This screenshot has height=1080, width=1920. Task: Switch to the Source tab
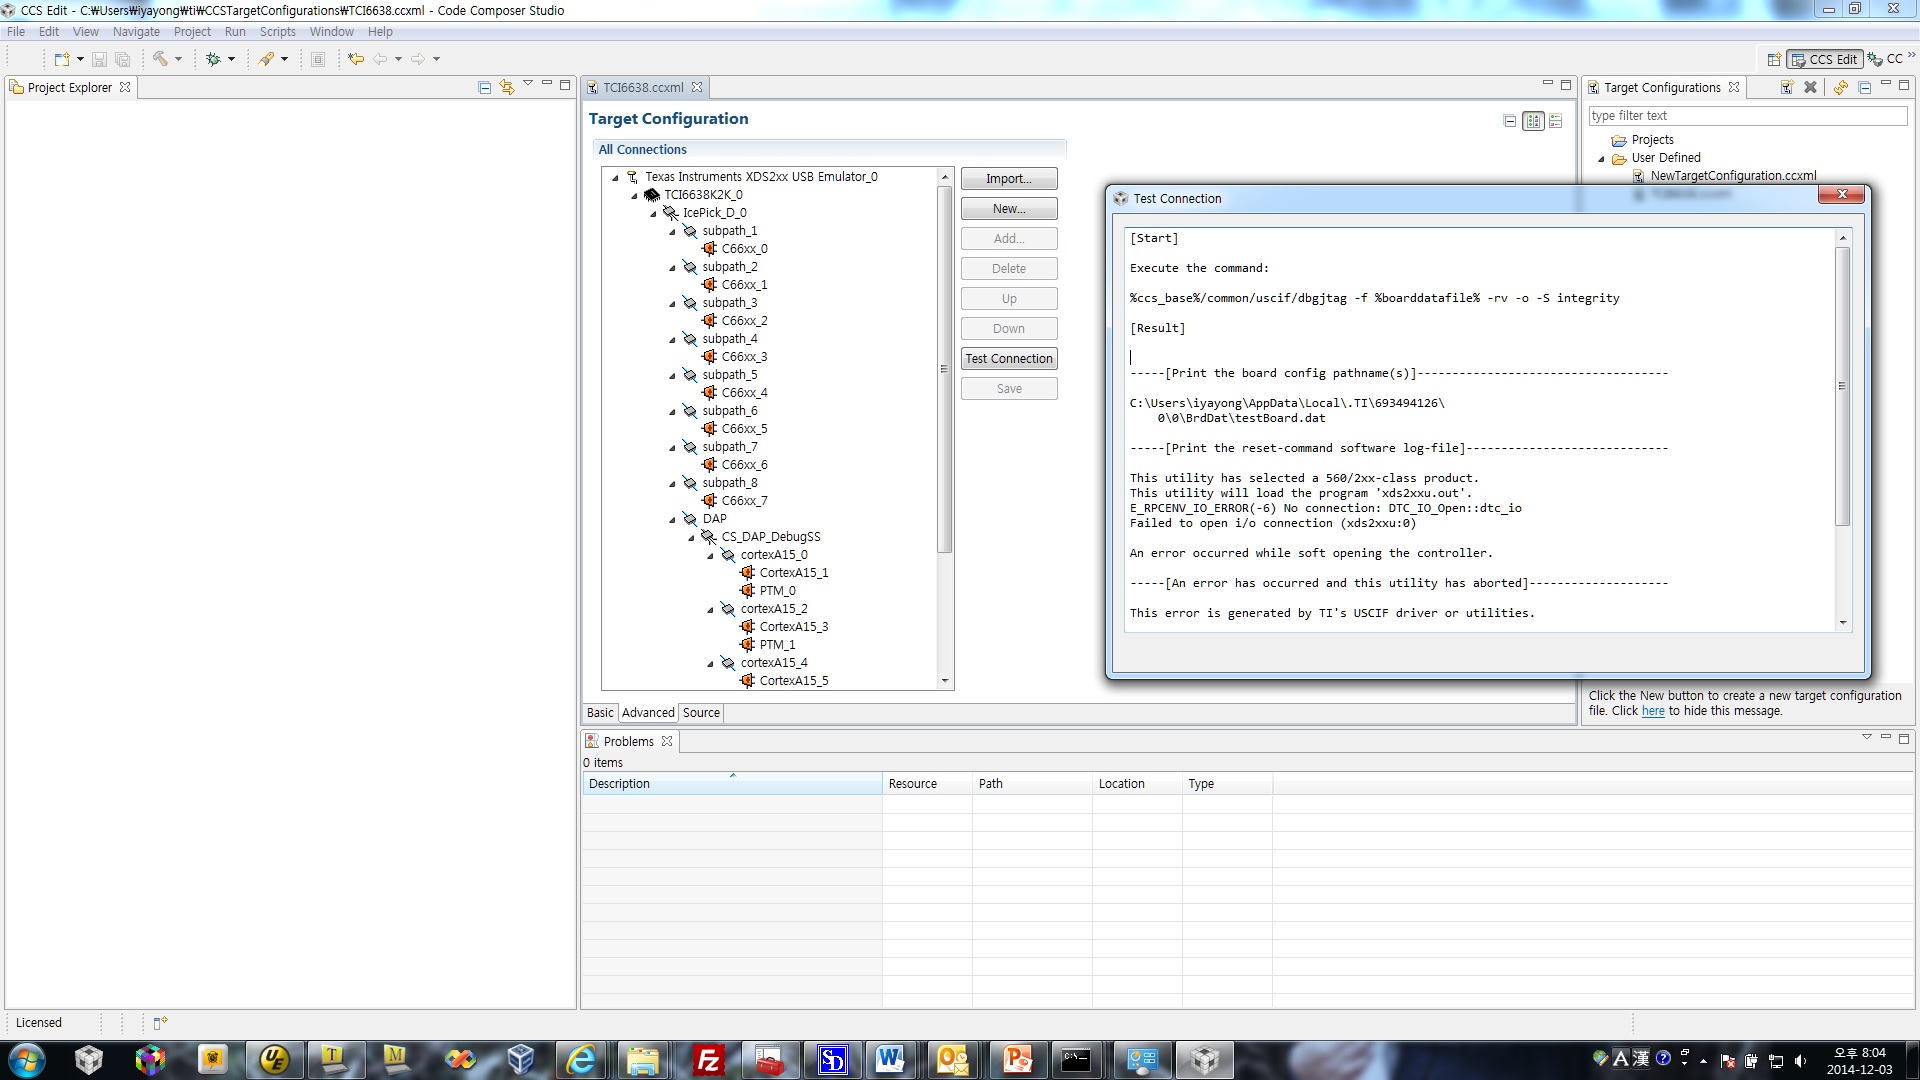[x=701, y=713]
